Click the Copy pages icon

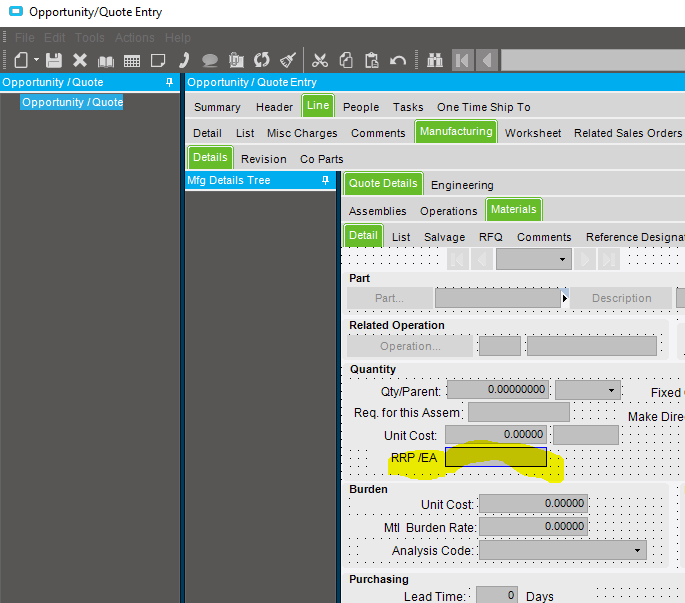click(346, 60)
